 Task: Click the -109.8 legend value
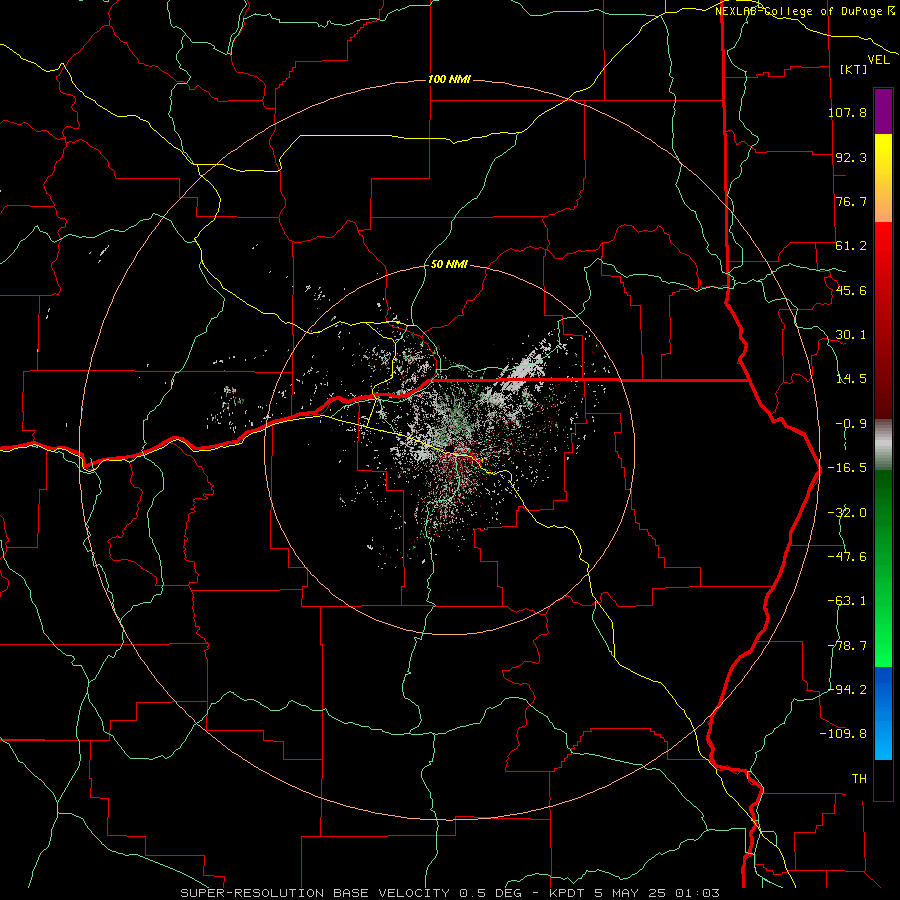[843, 734]
